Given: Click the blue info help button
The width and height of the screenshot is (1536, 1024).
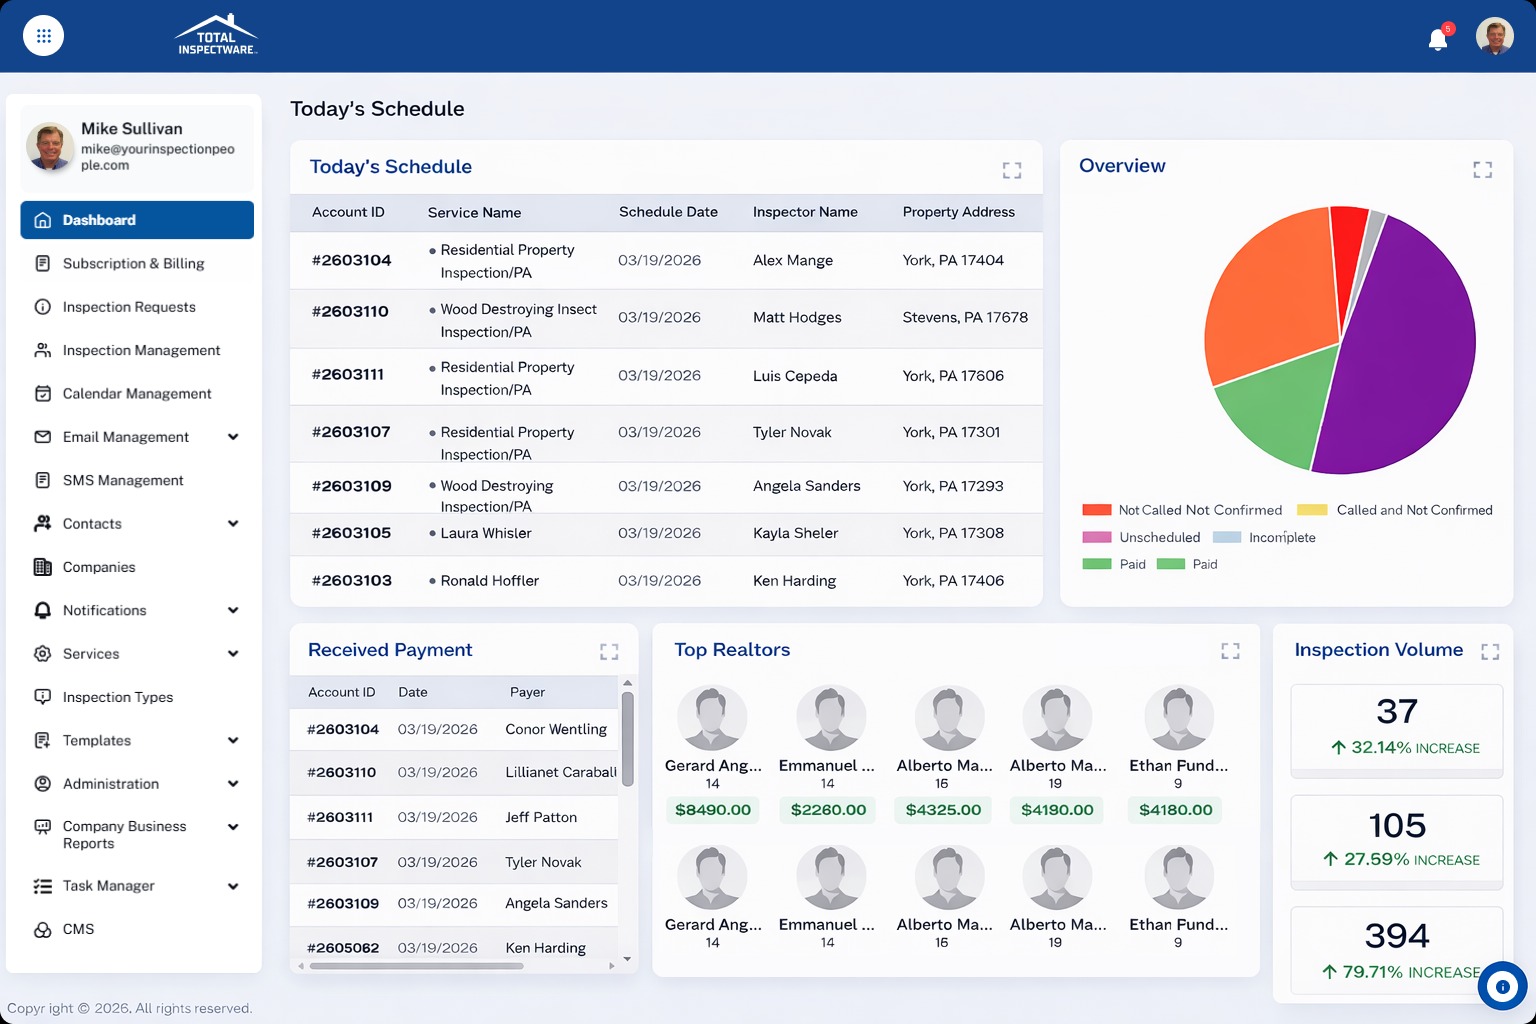Looking at the screenshot, I should pyautogui.click(x=1502, y=987).
